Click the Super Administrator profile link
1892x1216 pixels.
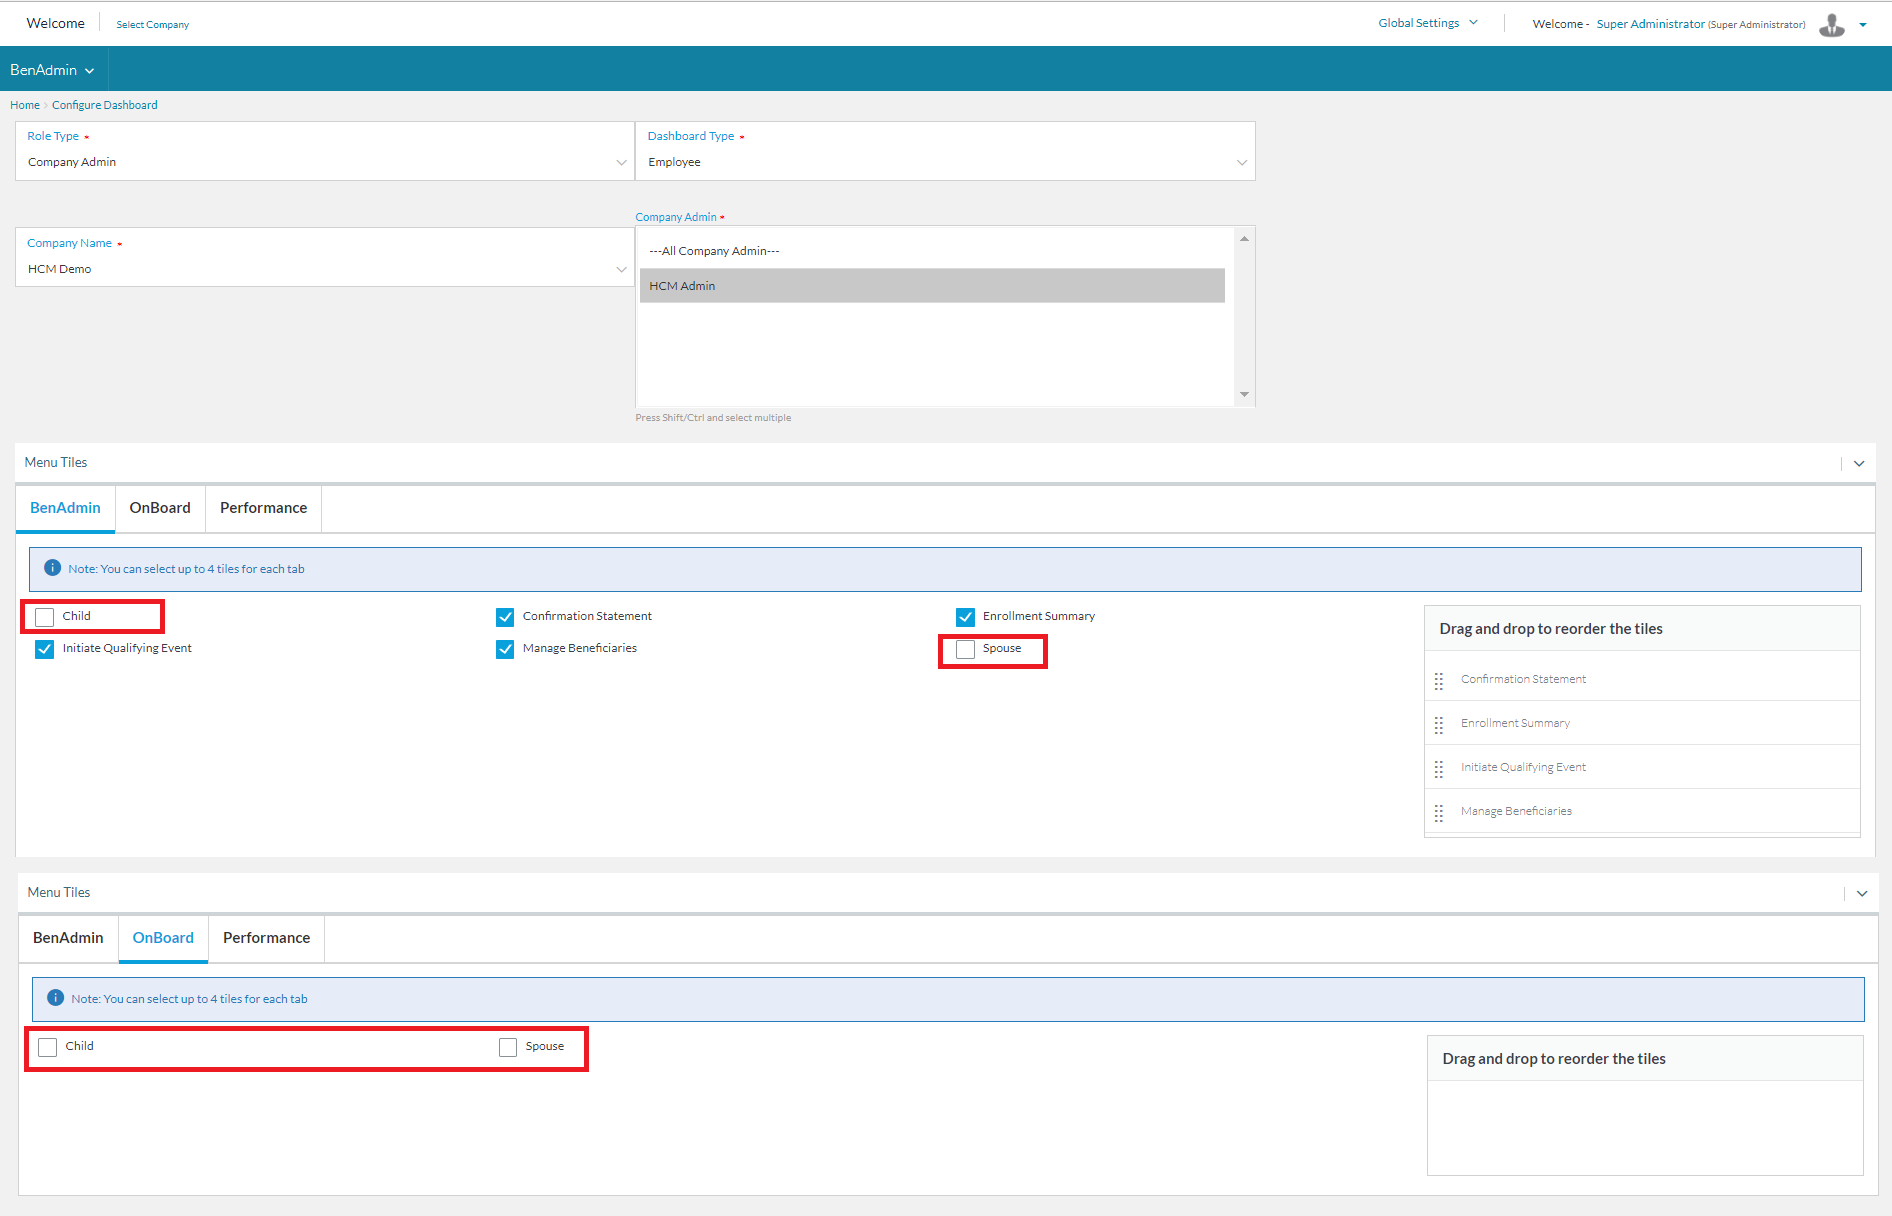1650,24
